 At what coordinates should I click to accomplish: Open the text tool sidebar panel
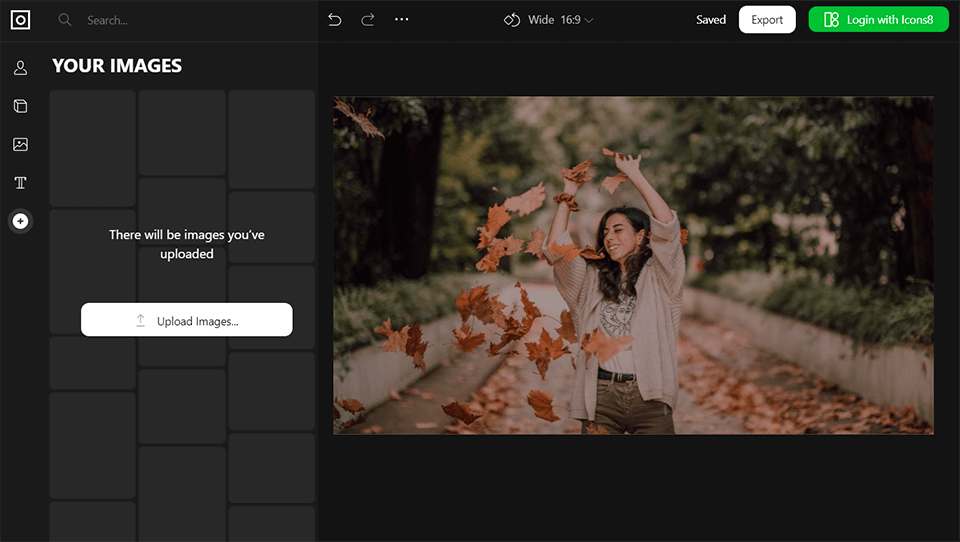click(20, 183)
